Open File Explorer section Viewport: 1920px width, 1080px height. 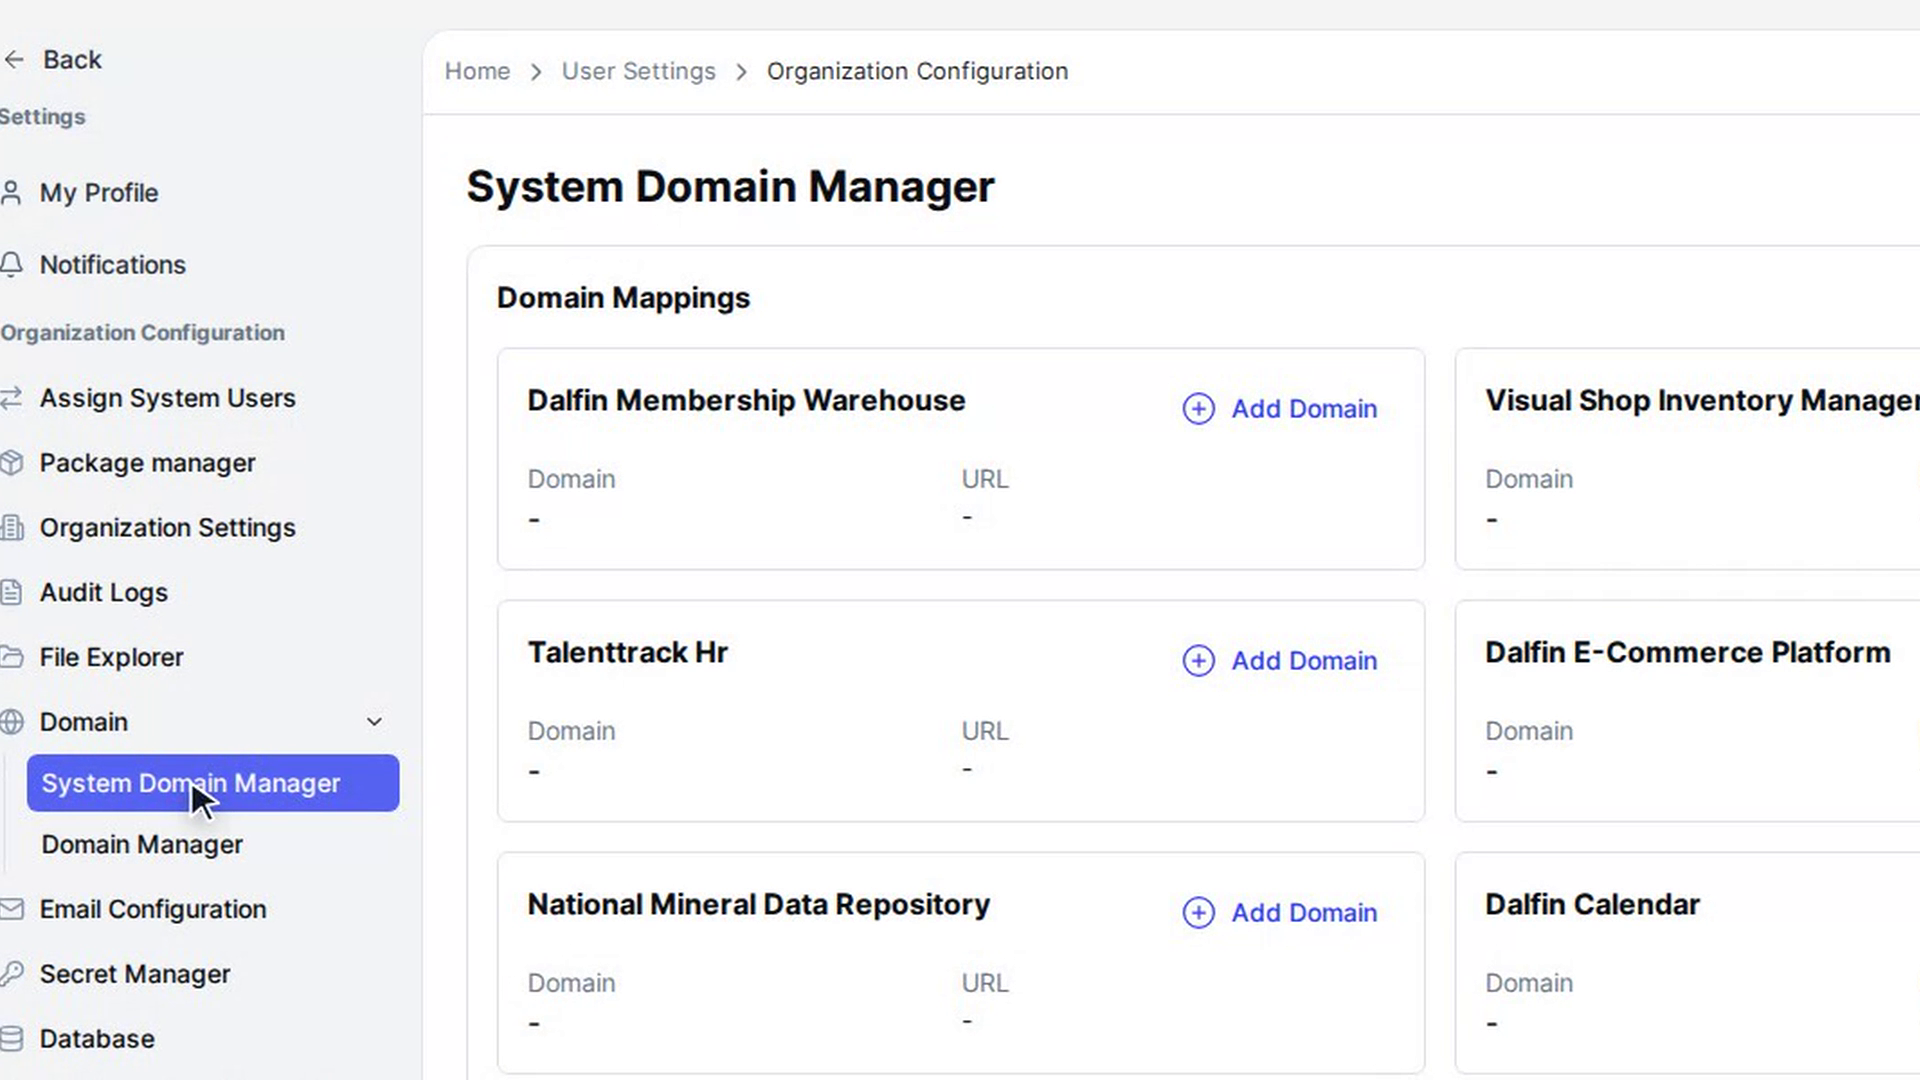(x=112, y=658)
